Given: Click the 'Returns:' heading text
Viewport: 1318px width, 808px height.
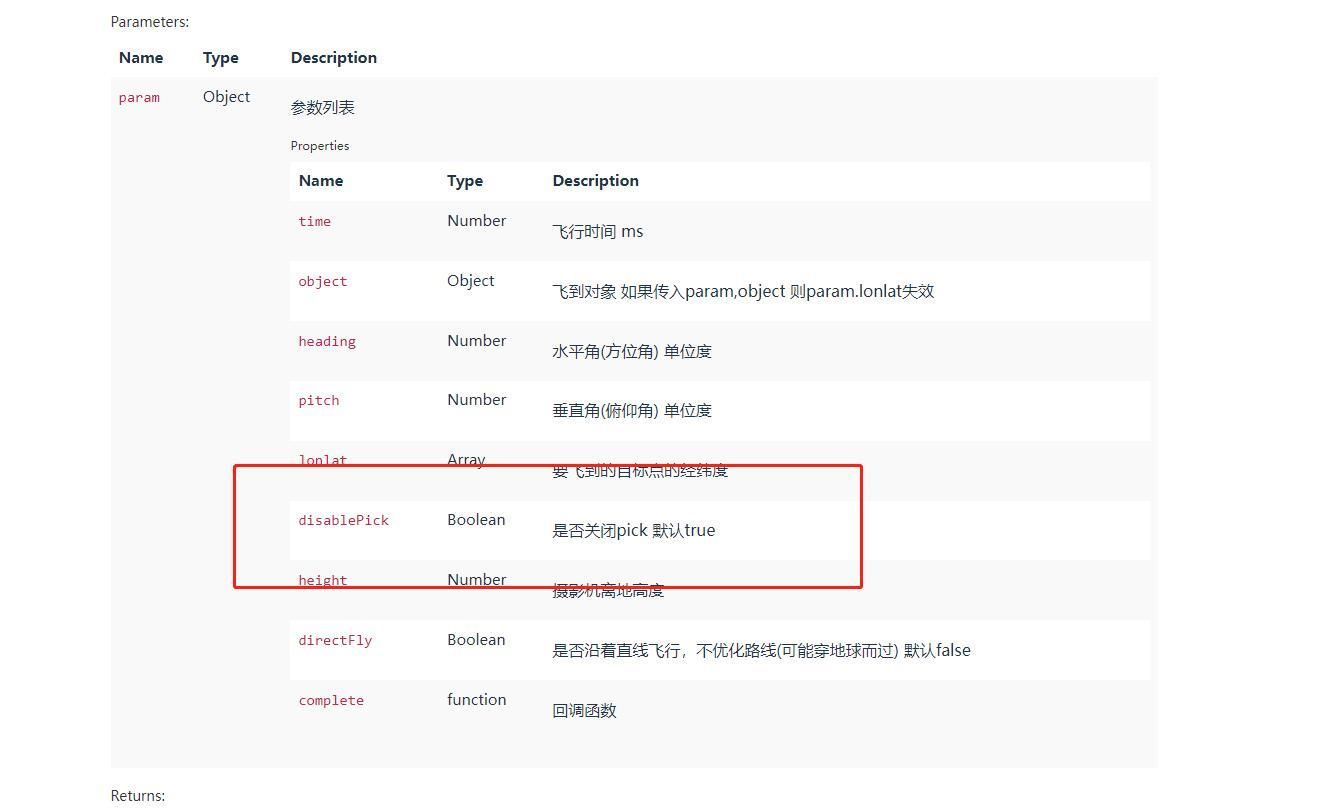Looking at the screenshot, I should (x=137, y=795).
